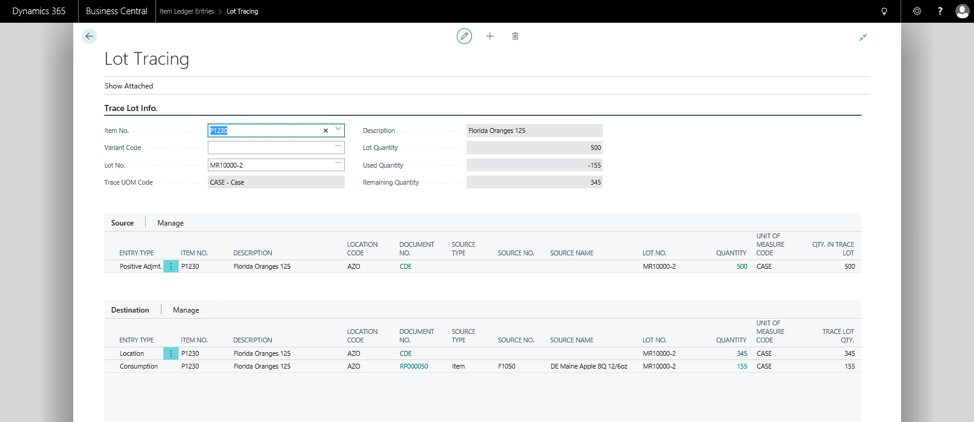Screen dimensions: 974x422
Task: Sort Destination table by Trace Lot Qty. header
Action: (x=838, y=336)
